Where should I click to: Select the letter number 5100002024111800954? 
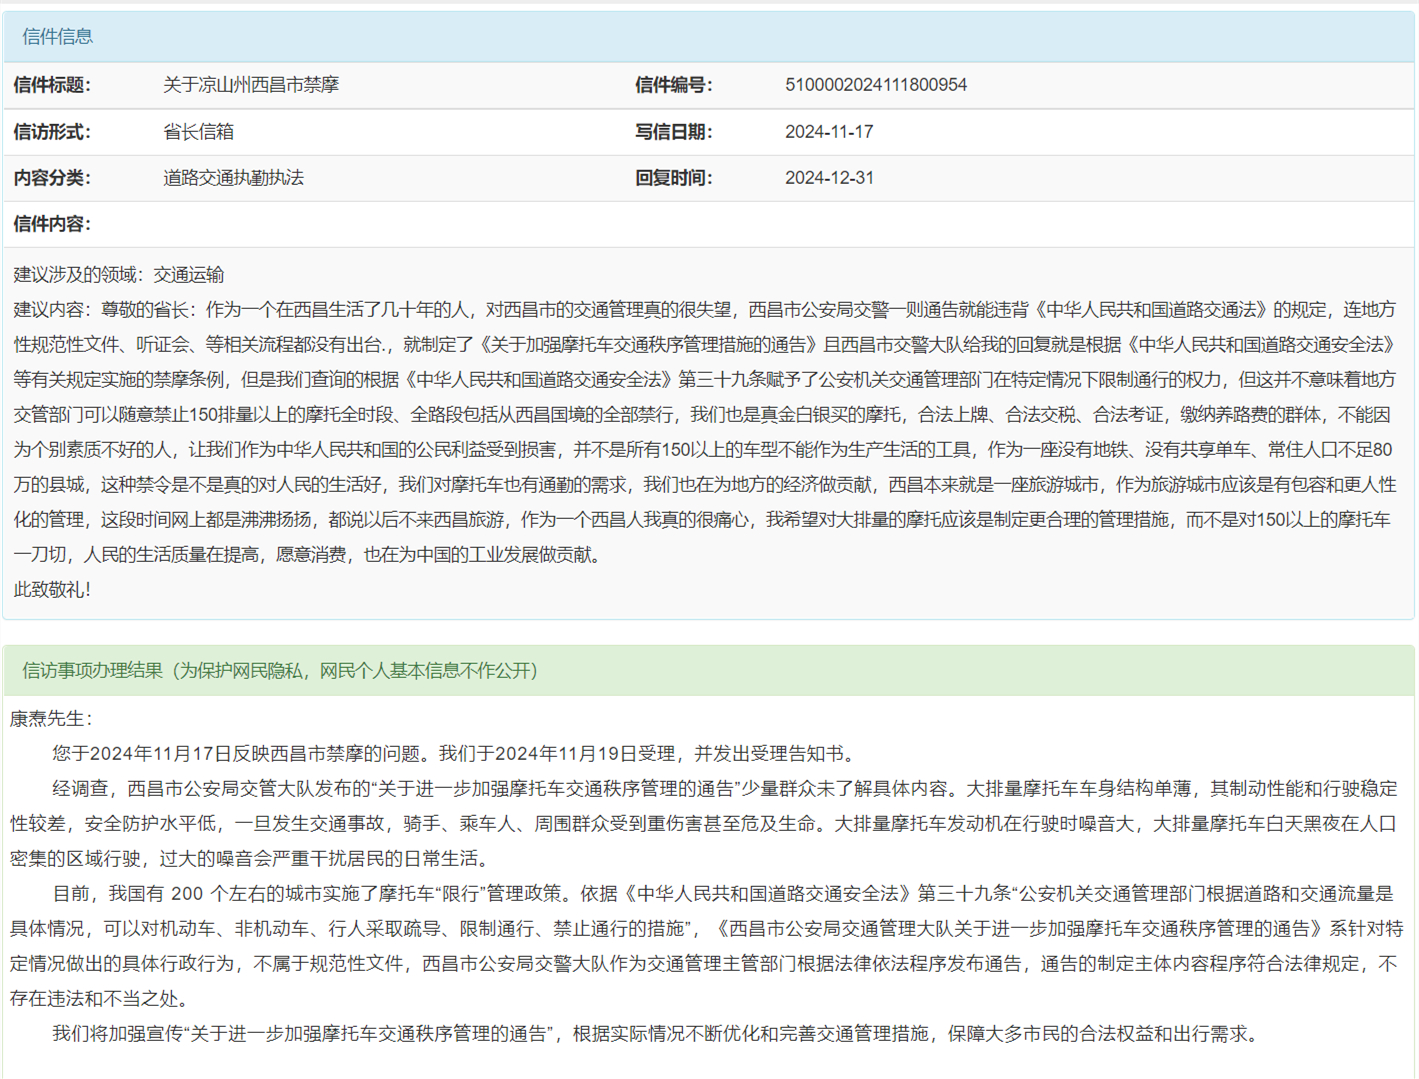coord(875,85)
